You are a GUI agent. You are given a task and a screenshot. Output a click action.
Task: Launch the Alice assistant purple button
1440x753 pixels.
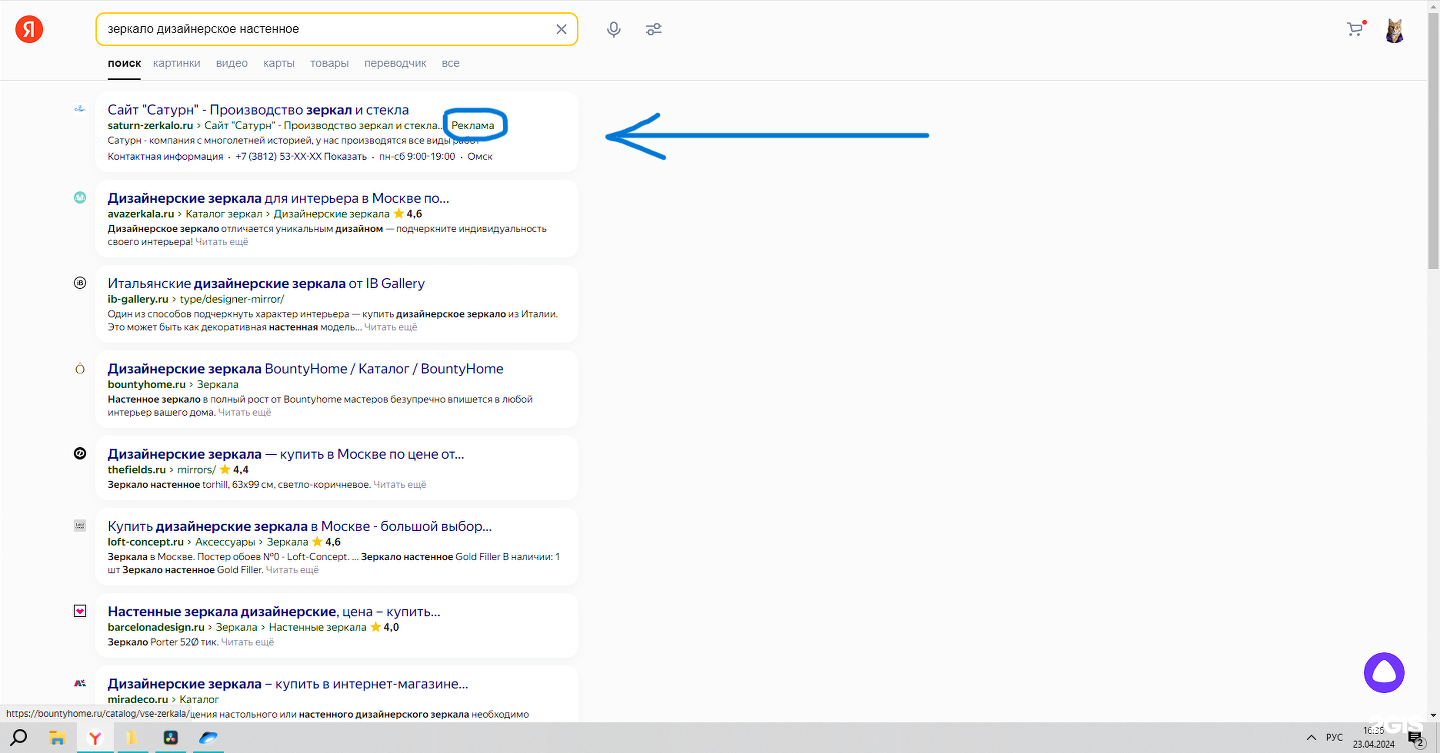1384,673
